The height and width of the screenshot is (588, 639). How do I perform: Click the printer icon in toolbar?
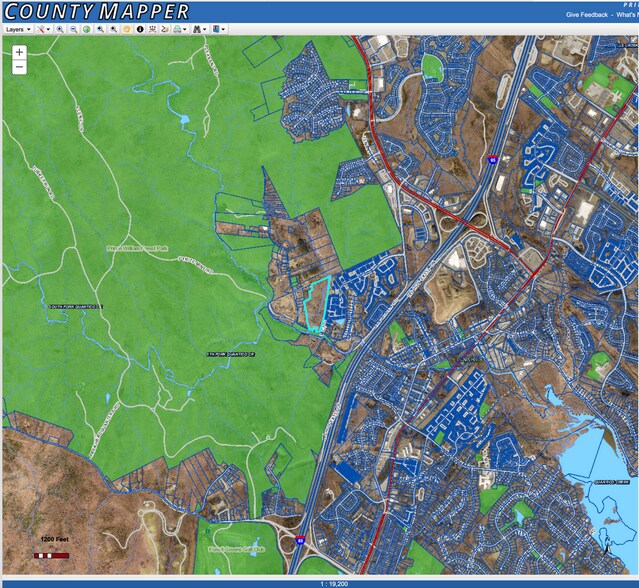point(178,29)
